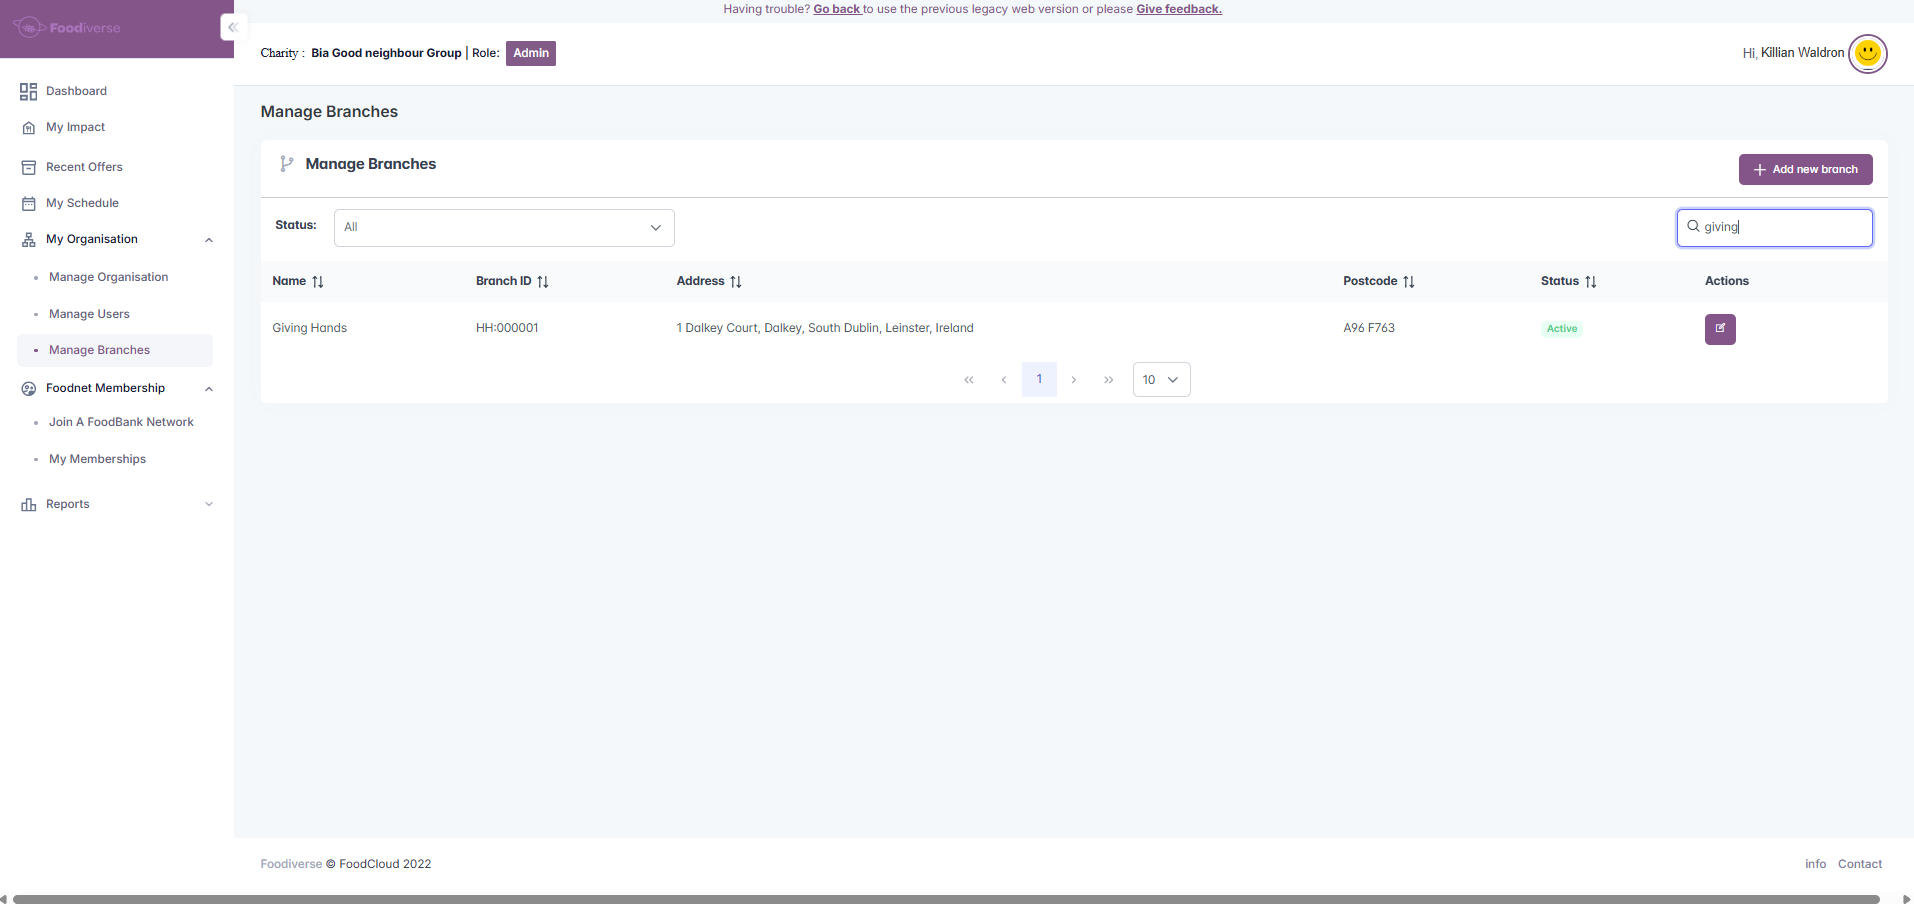
Task: Sort by Name column arrows
Action: [x=318, y=282]
